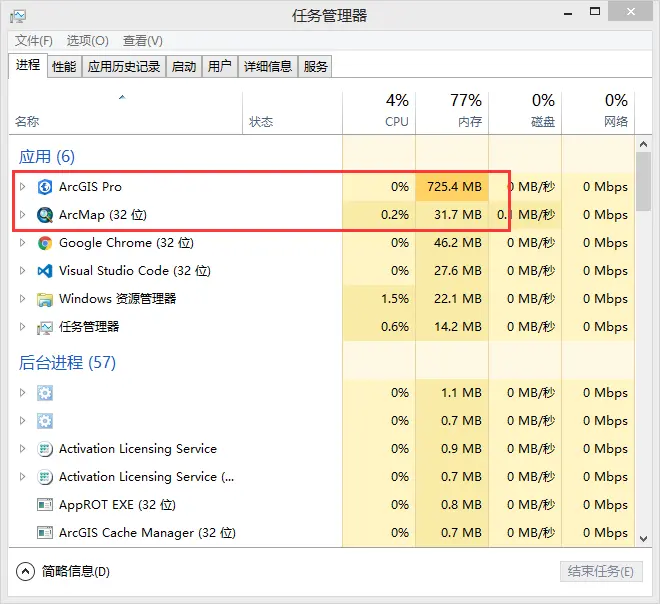This screenshot has height=604, width=660.
Task: Switch to the 详细信息 tab
Action: pos(268,67)
